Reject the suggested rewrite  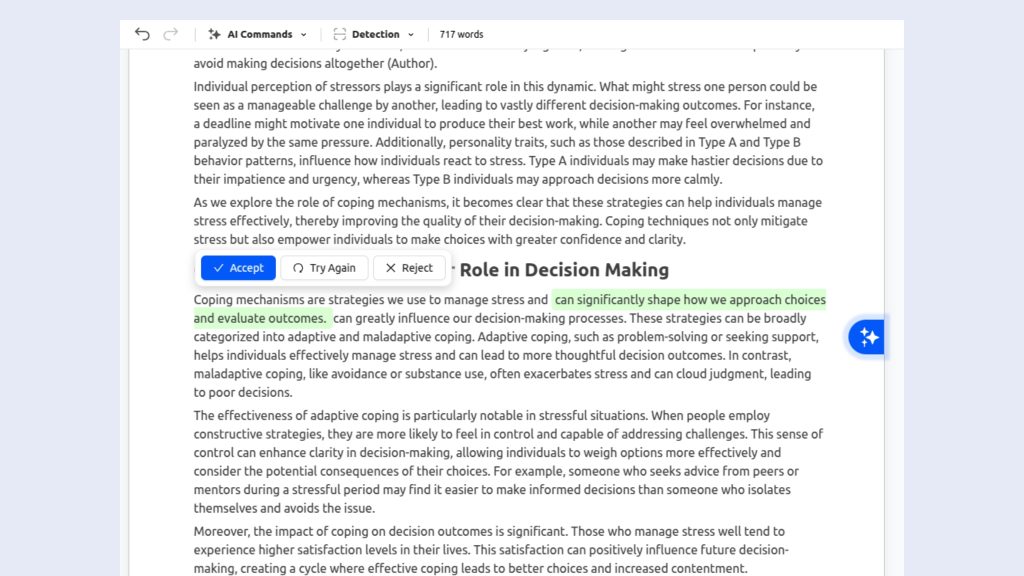408,268
